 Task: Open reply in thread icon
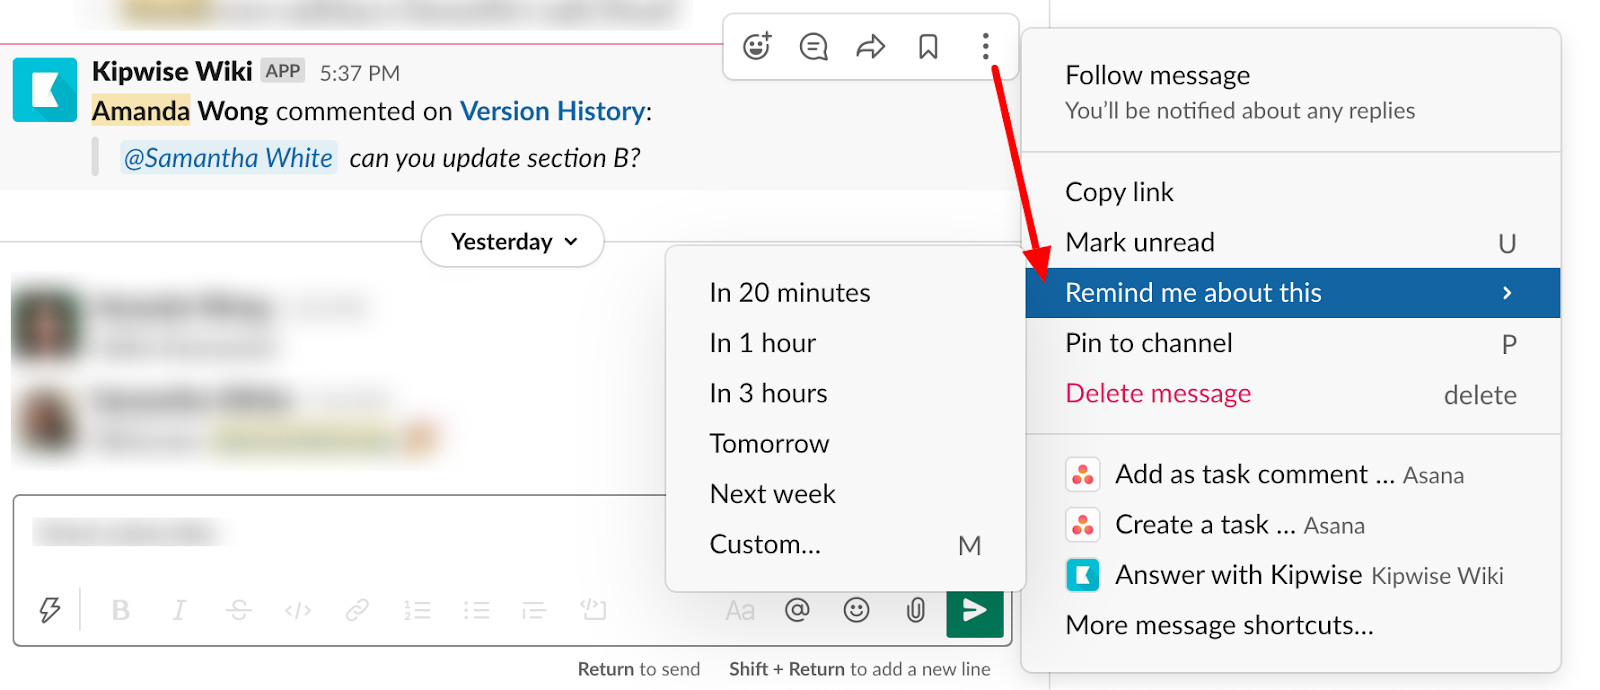[813, 46]
